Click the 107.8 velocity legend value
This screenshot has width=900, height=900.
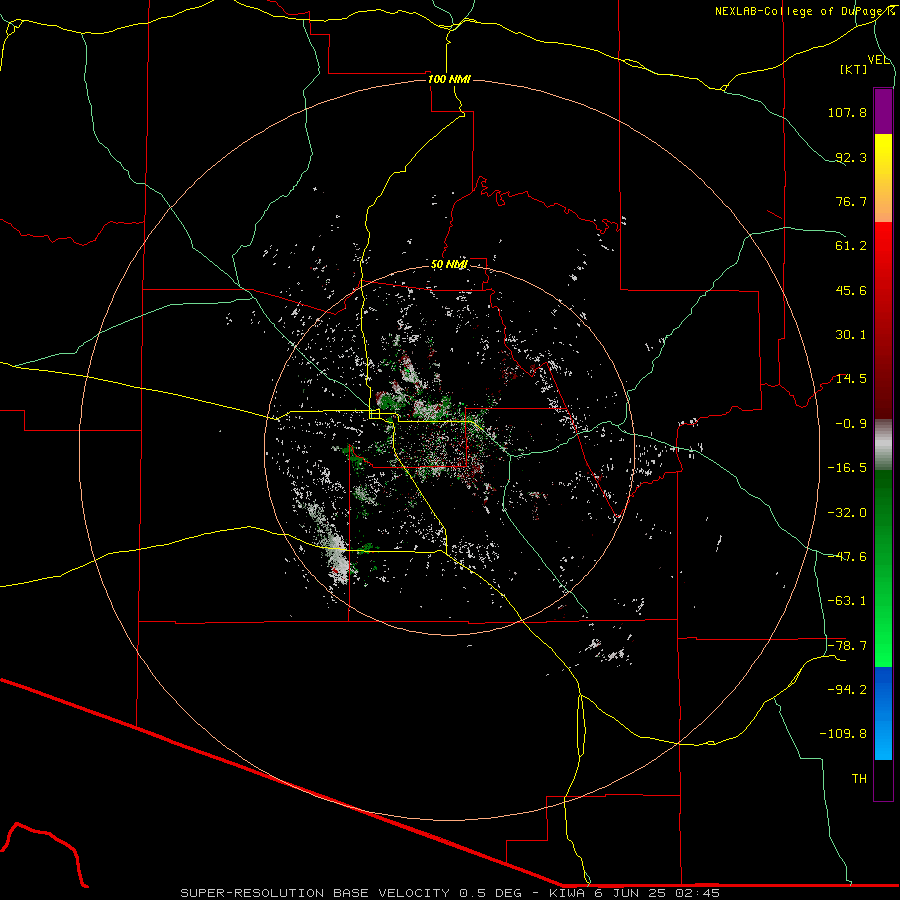[x=847, y=112]
